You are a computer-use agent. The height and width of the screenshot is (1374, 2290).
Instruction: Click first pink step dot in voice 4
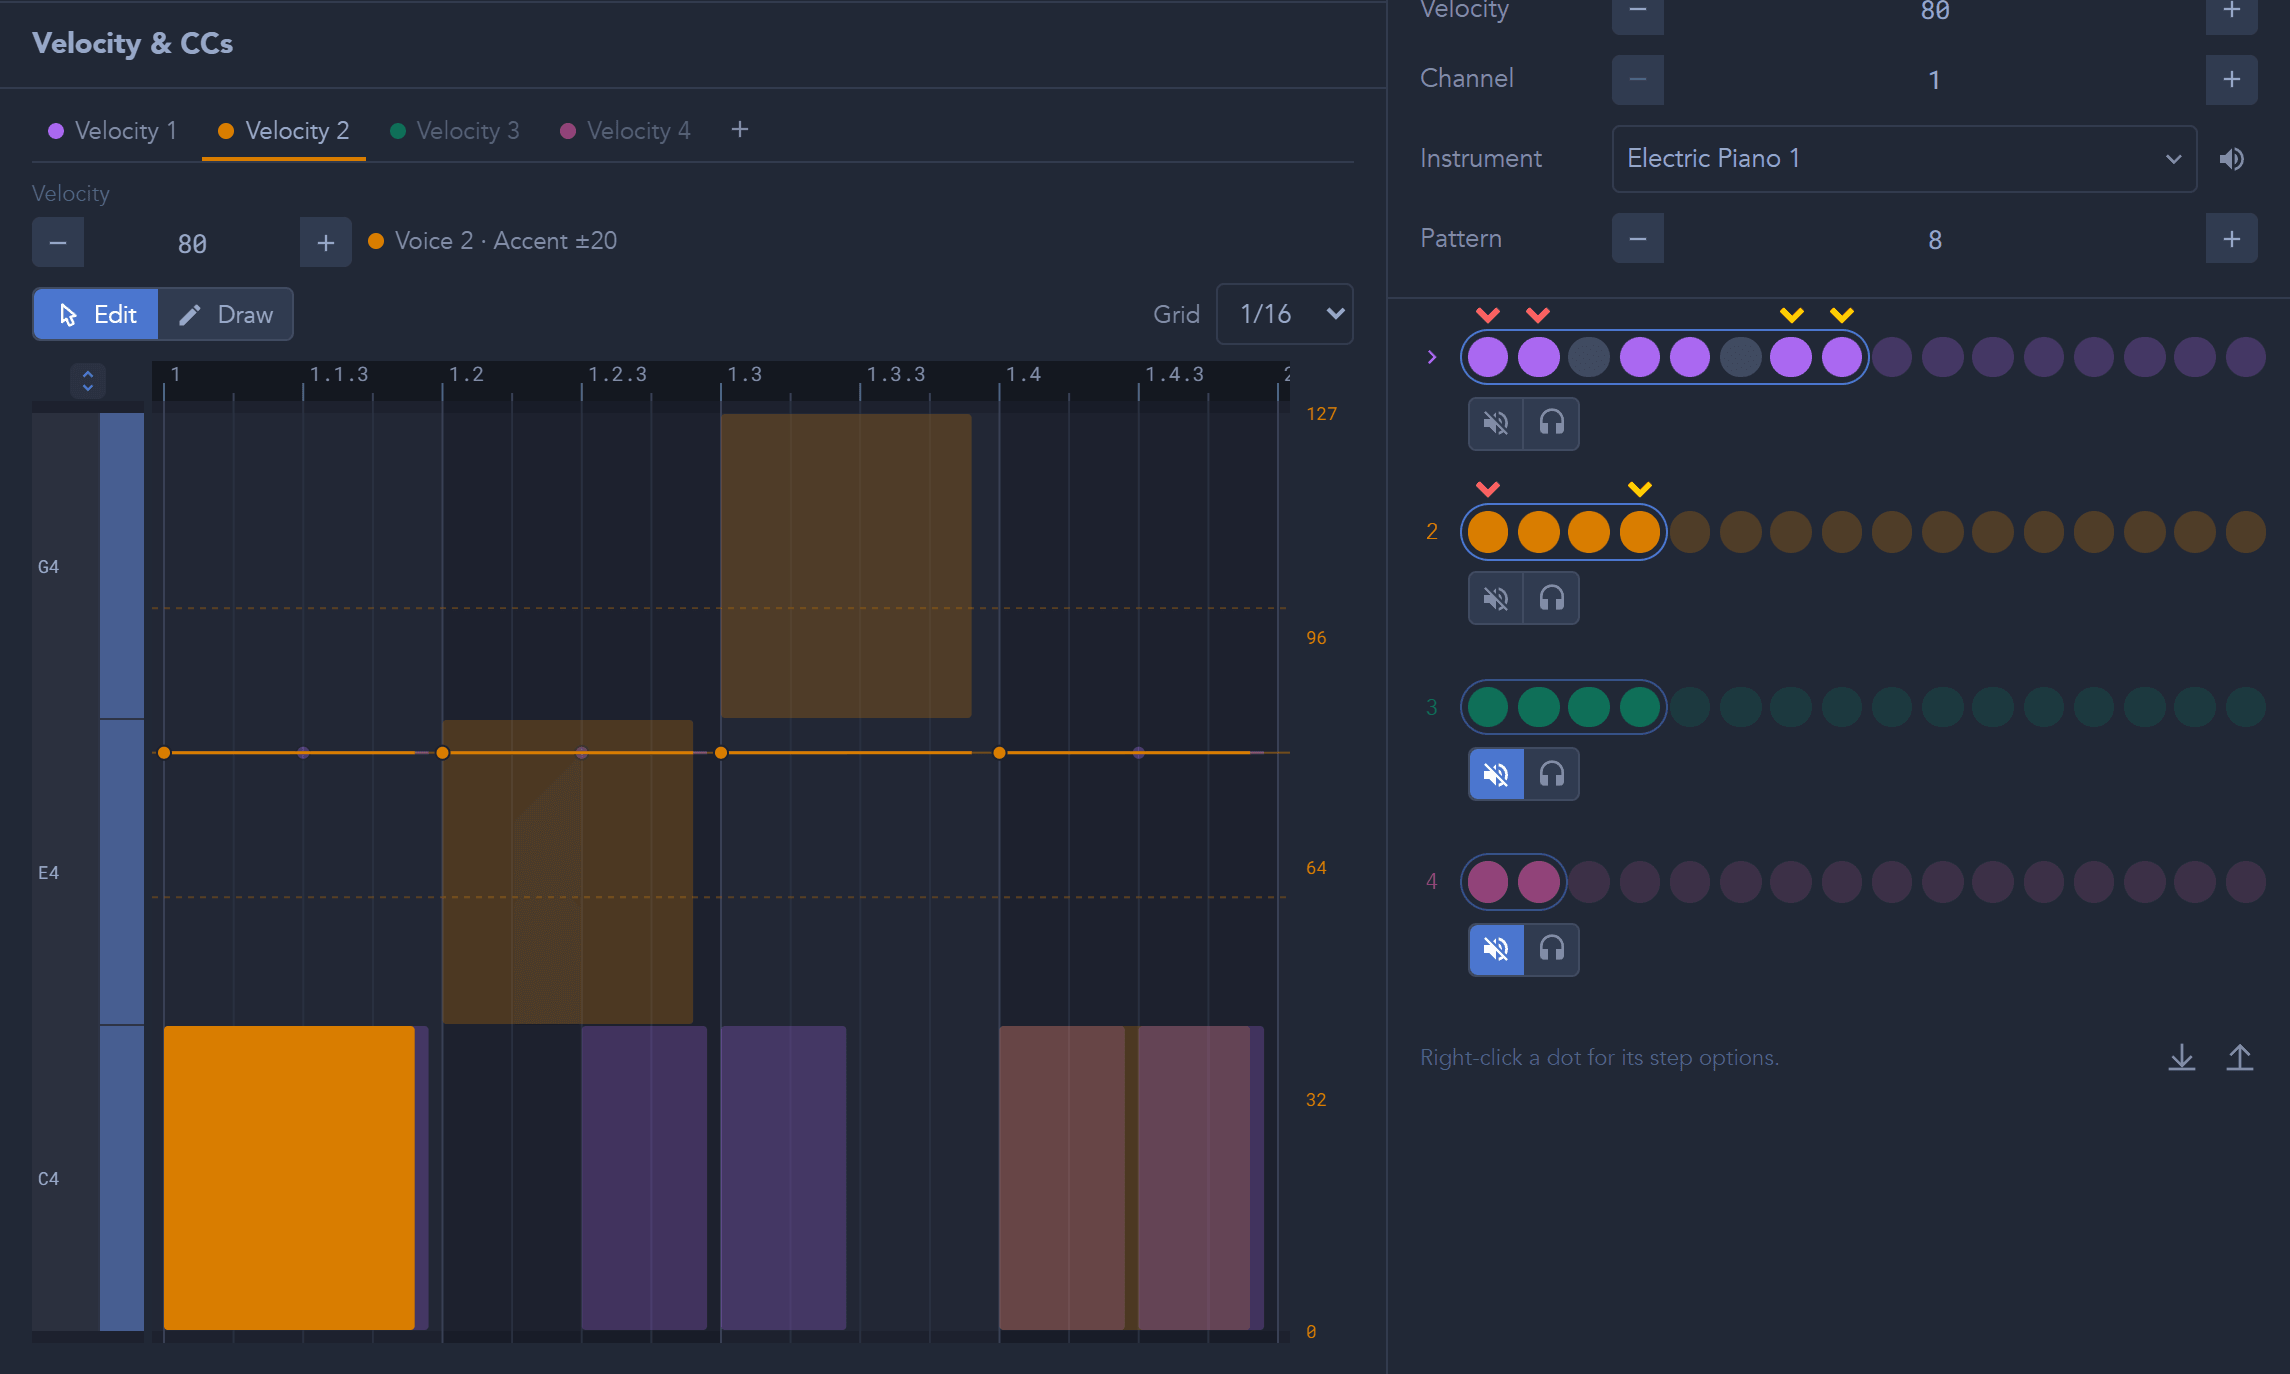point(1488,882)
